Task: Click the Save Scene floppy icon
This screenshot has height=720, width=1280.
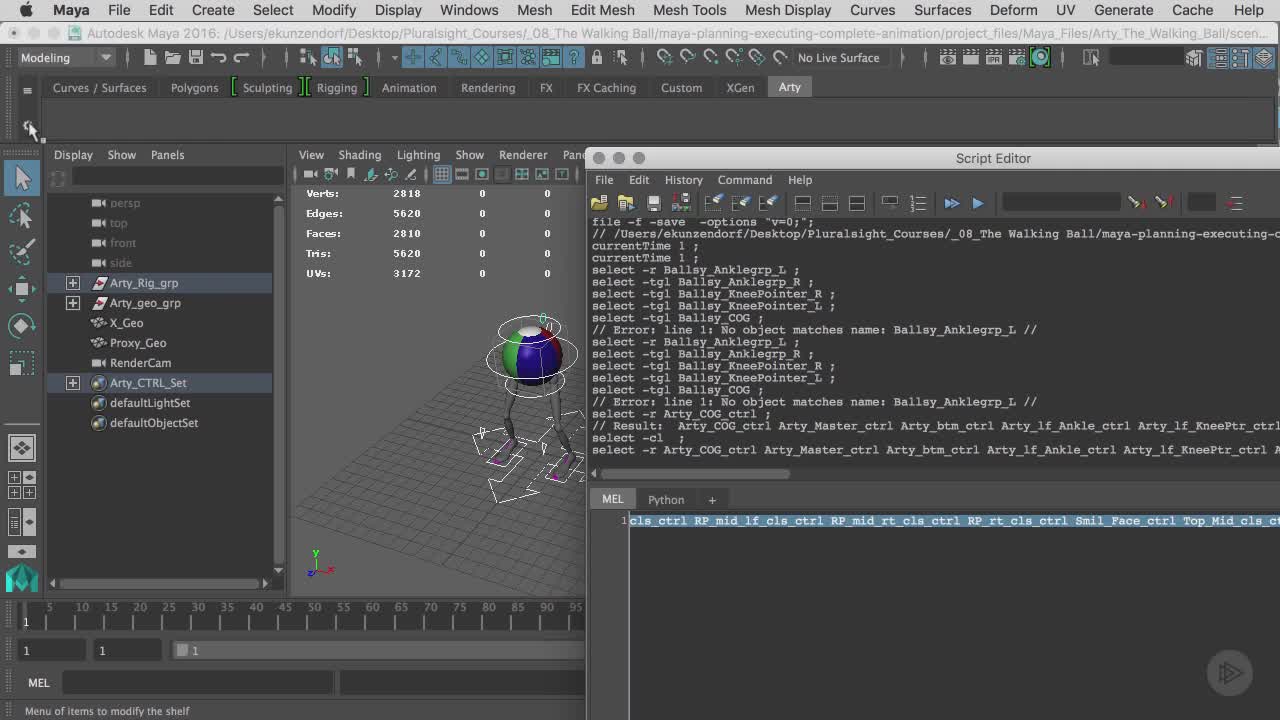Action: click(195, 57)
